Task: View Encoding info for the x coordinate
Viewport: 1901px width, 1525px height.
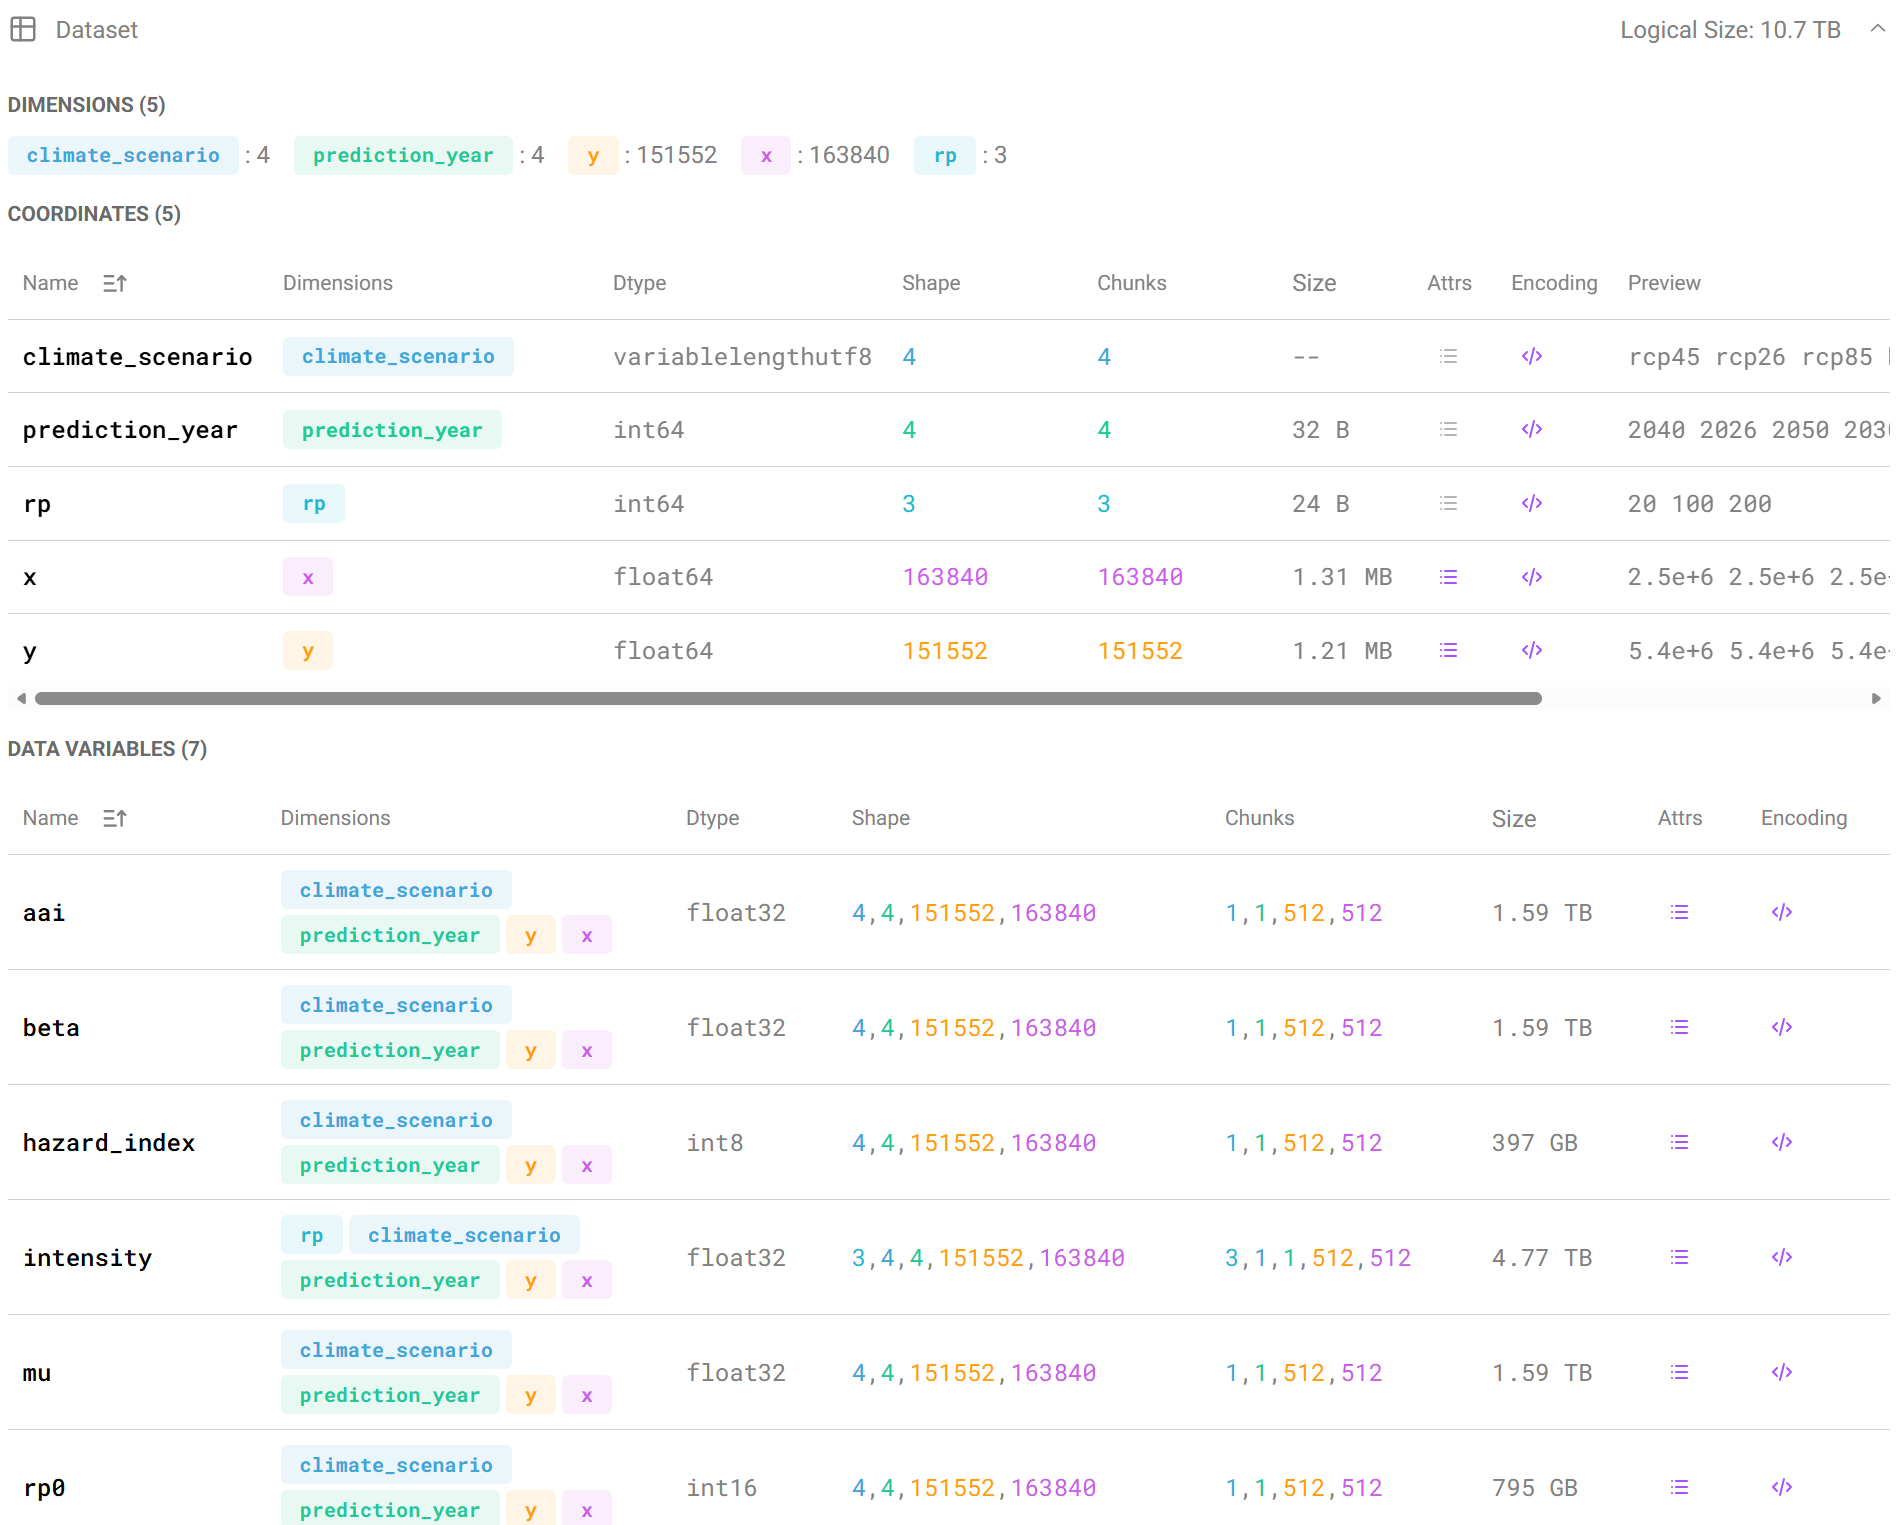Action: (1531, 576)
